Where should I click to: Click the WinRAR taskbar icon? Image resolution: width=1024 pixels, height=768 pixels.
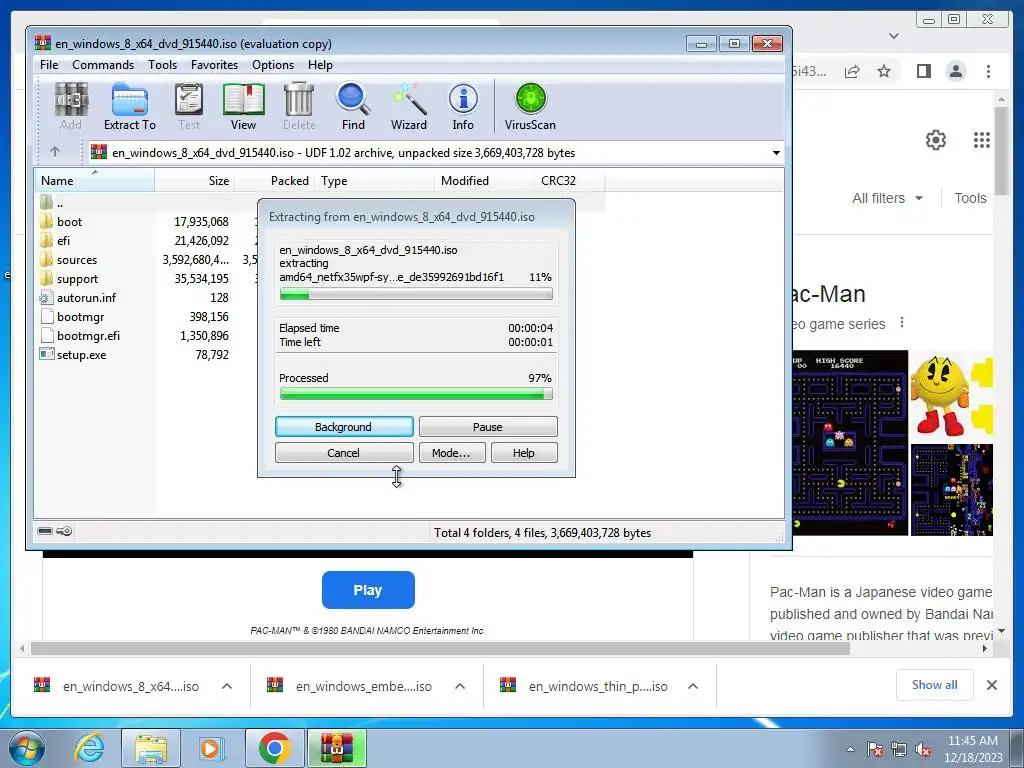[x=336, y=748]
